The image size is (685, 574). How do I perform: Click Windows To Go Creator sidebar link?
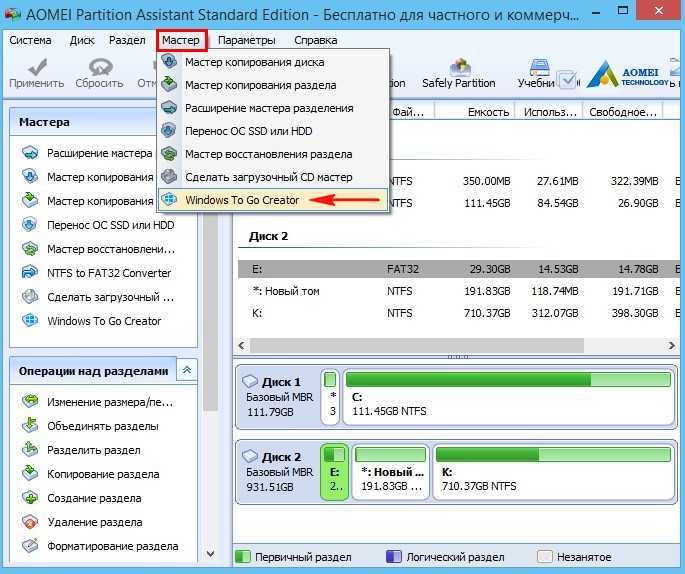point(104,321)
